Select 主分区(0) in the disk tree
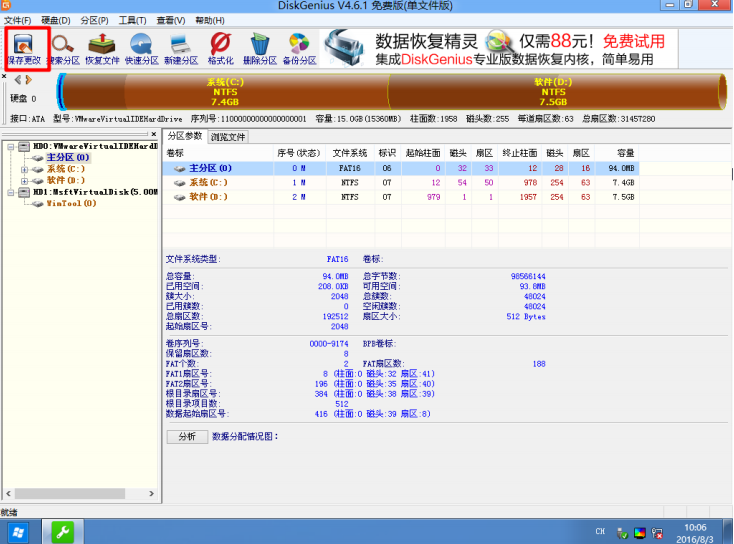The height and width of the screenshot is (544, 734). (68, 157)
